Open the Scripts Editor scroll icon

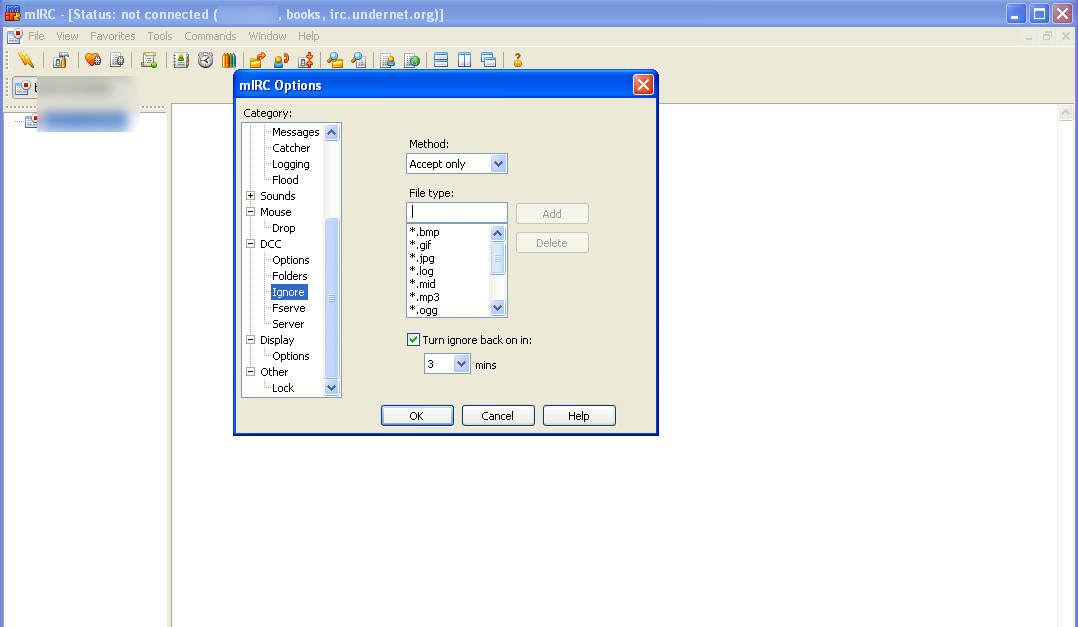[149, 60]
